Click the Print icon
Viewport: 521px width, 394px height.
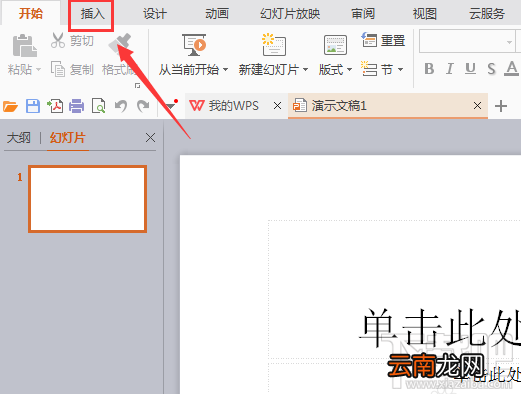[77, 106]
